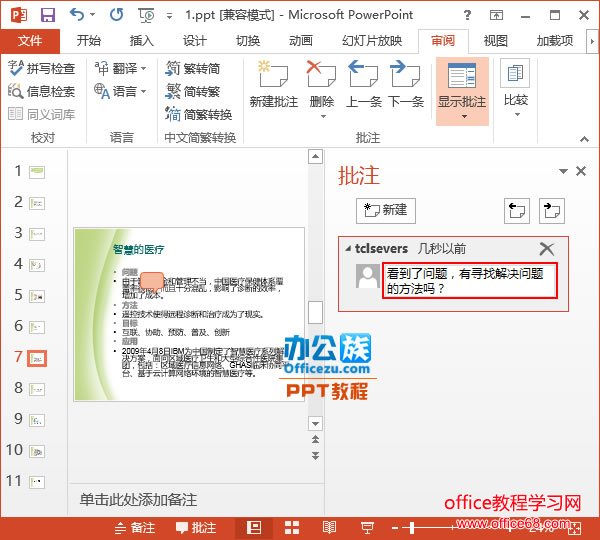Select slide 8 thumbnail

(x=37, y=390)
